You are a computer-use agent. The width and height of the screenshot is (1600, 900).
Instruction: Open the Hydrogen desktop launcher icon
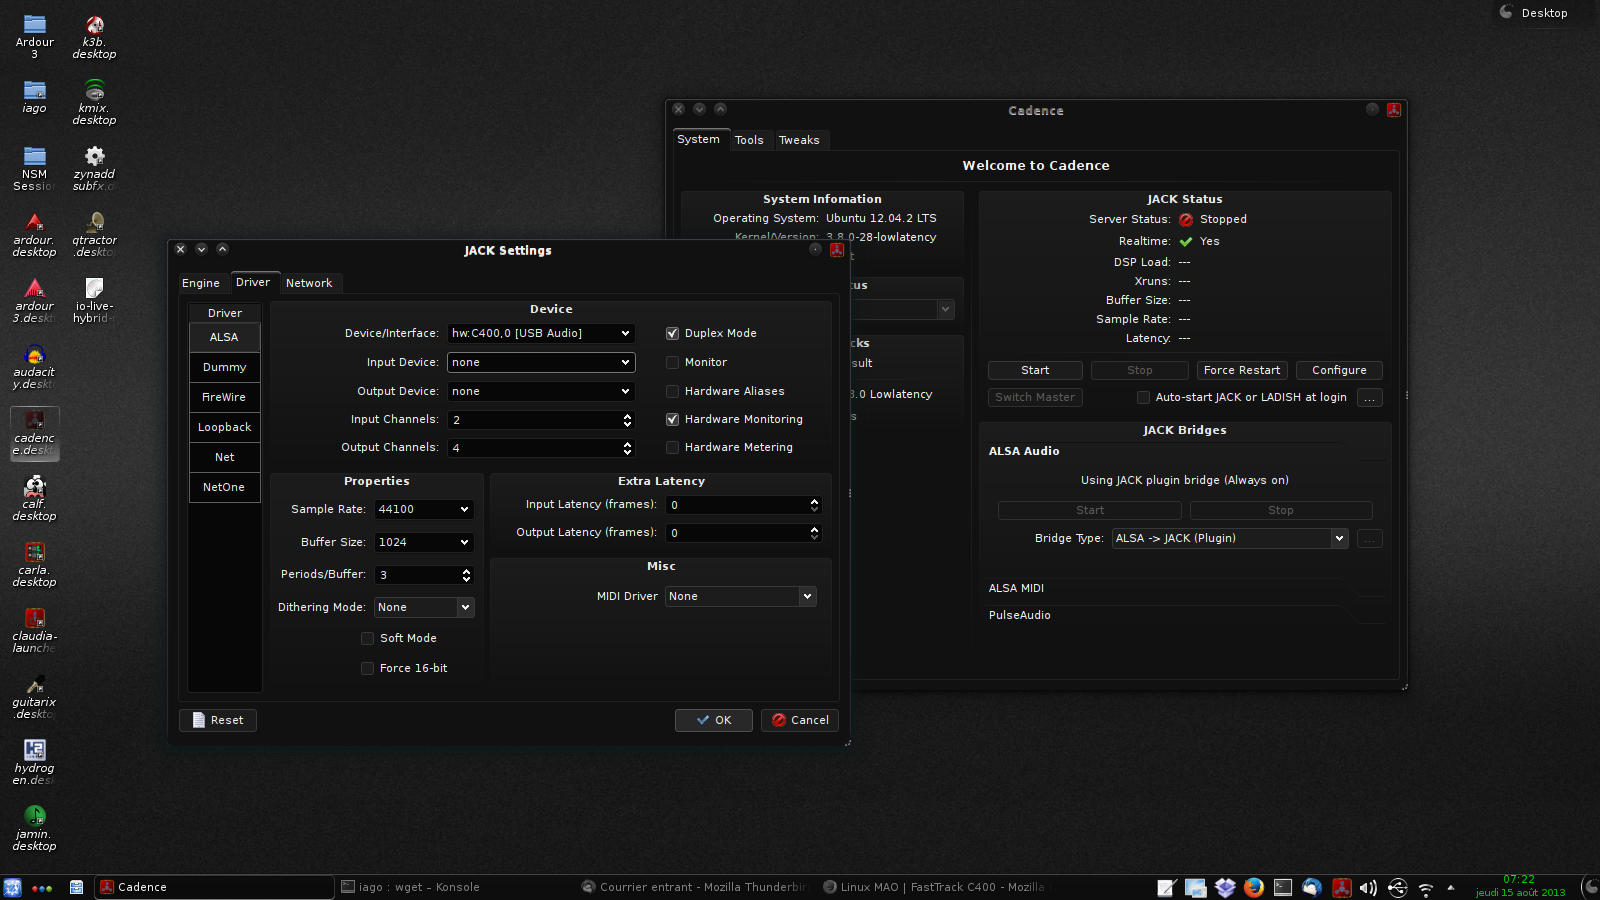pyautogui.click(x=34, y=751)
